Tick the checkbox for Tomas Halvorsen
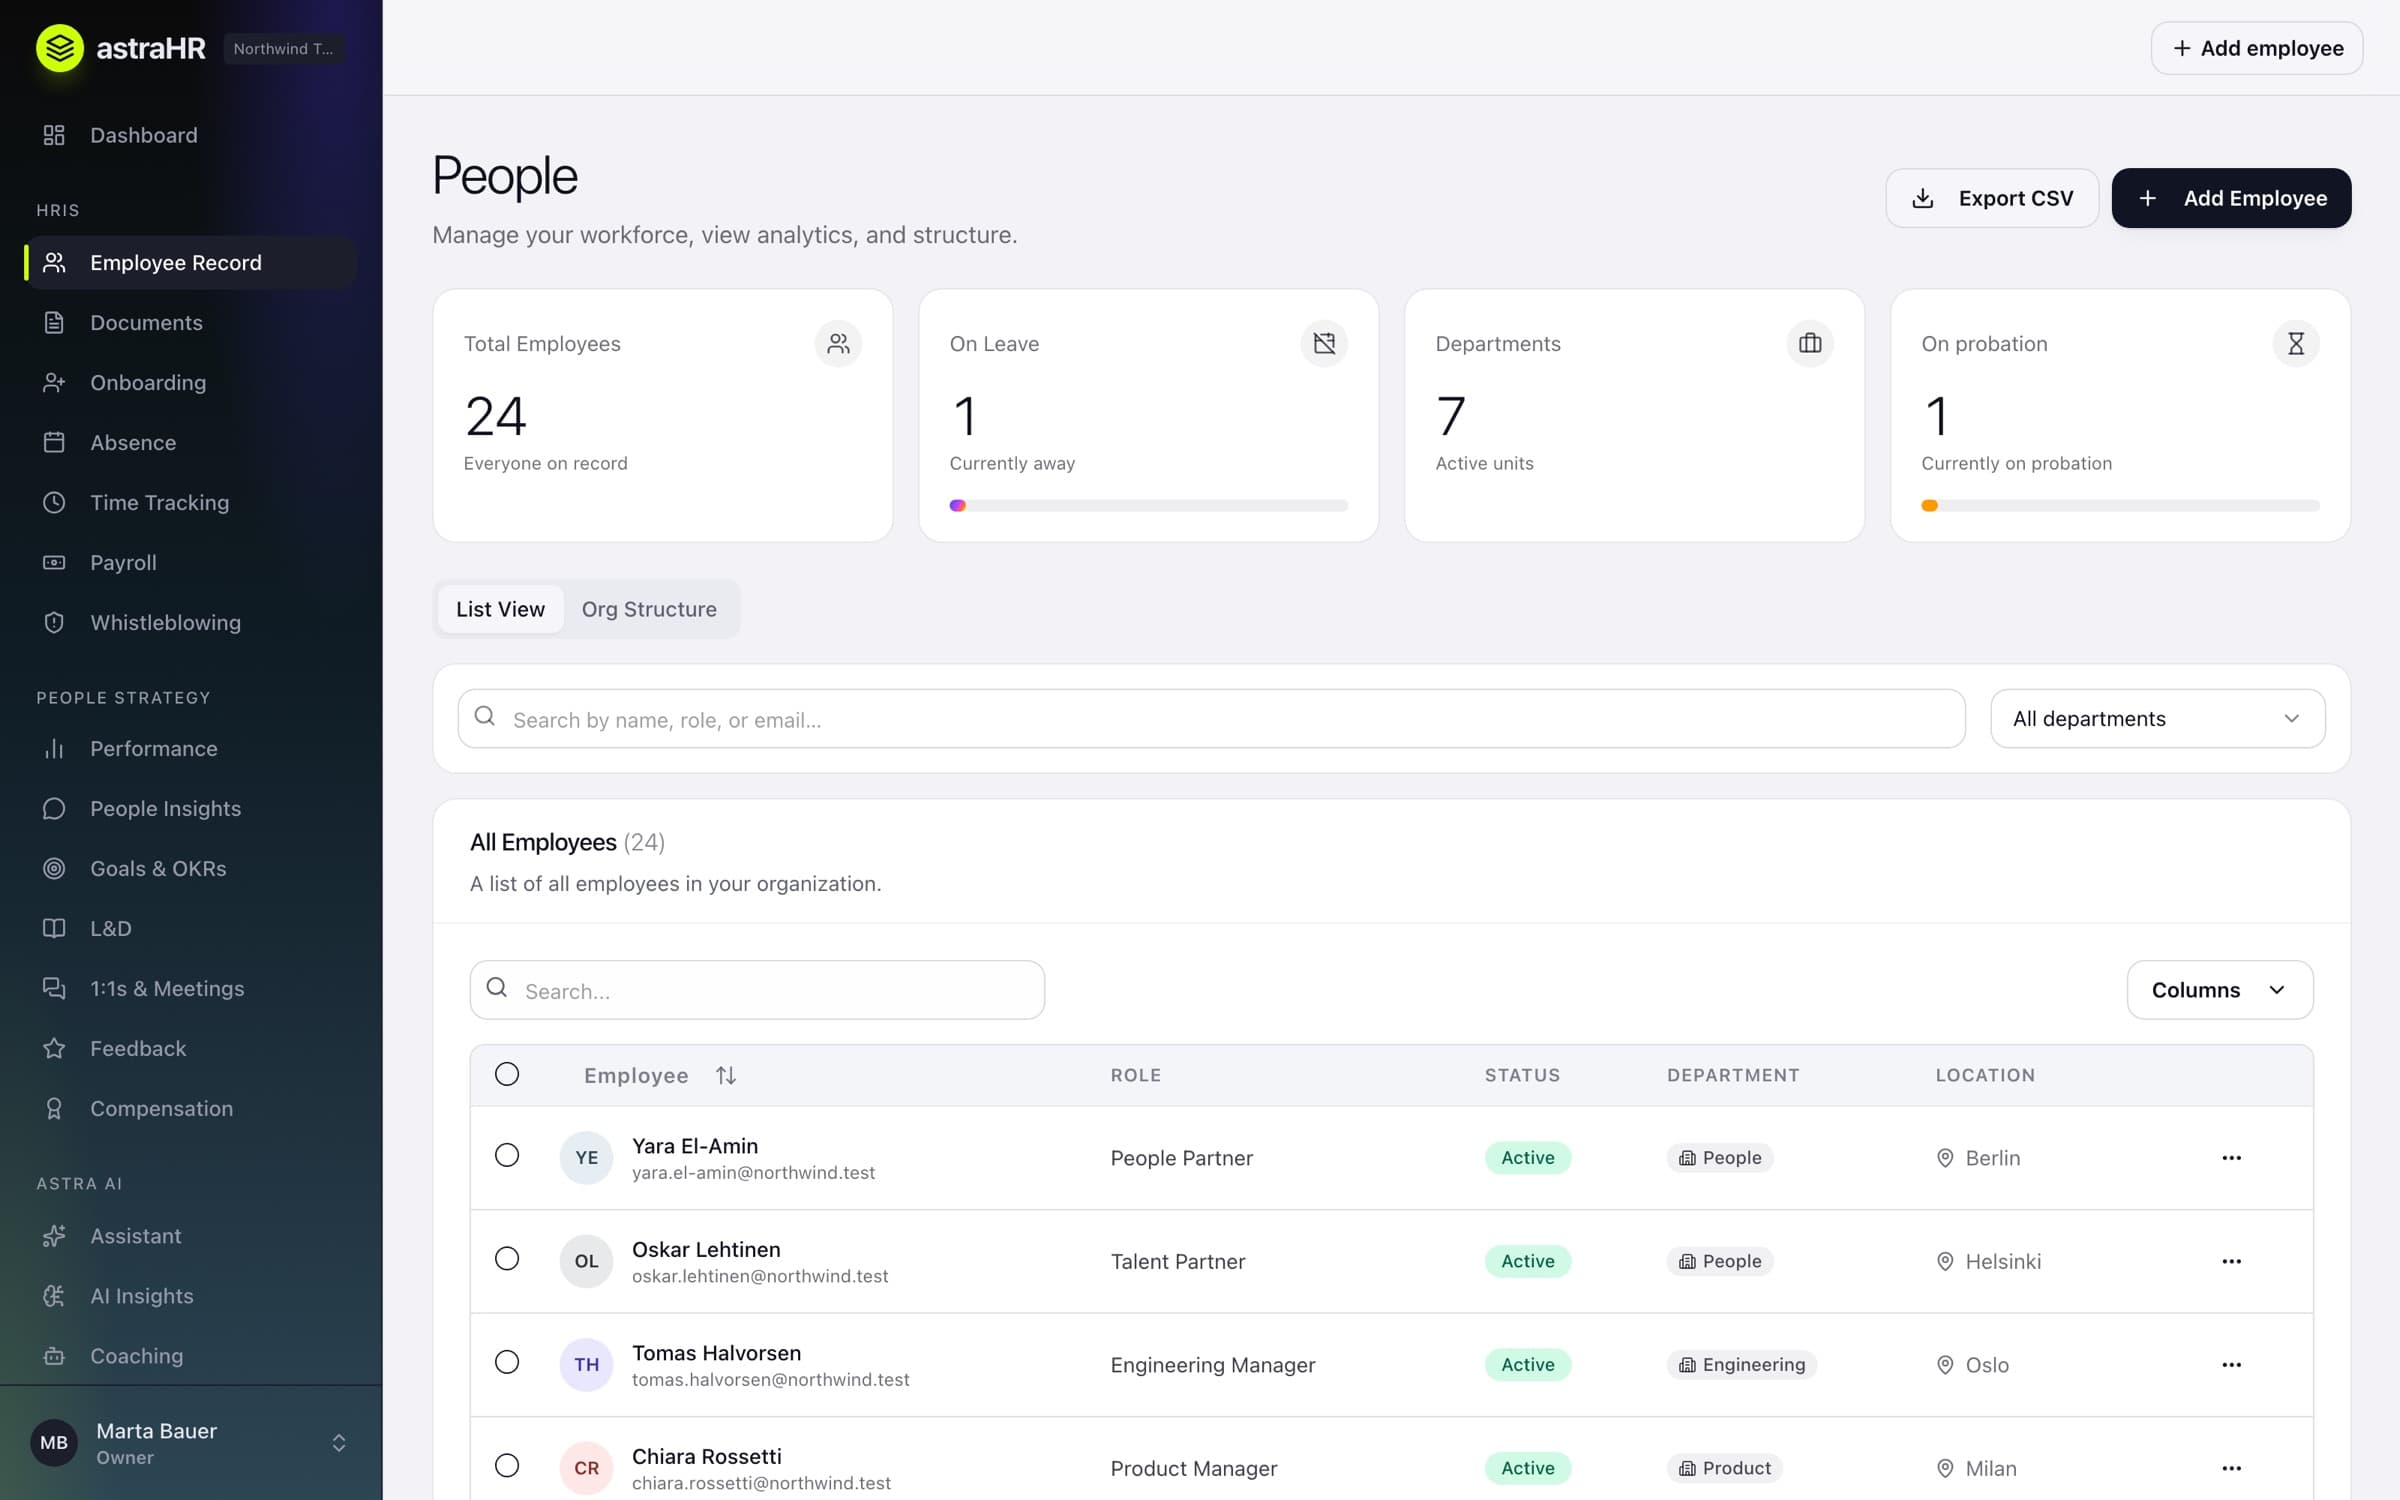This screenshot has width=2400, height=1500. tap(507, 1362)
